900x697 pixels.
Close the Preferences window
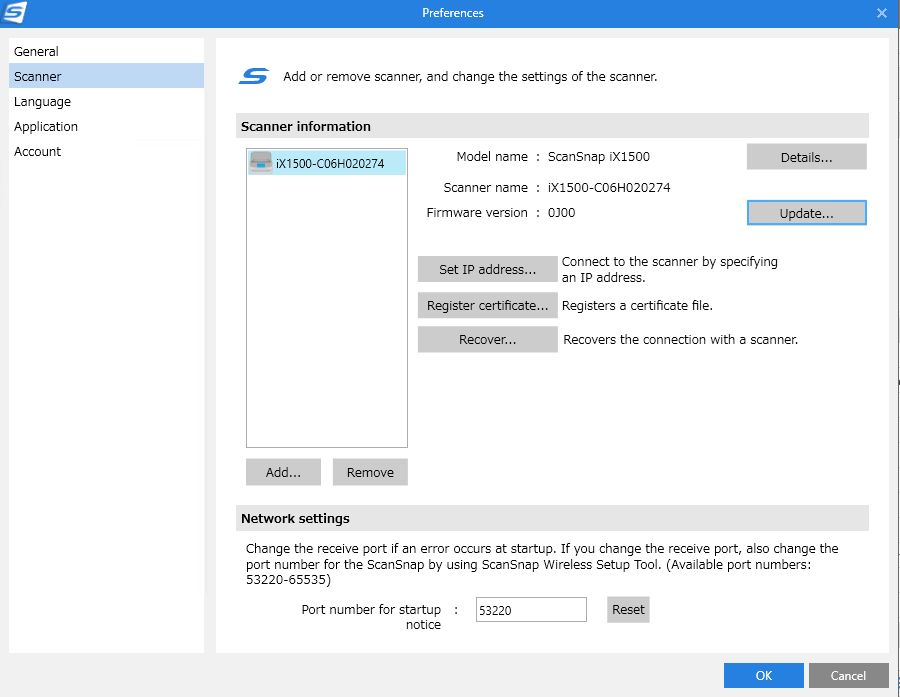pyautogui.click(x=881, y=13)
